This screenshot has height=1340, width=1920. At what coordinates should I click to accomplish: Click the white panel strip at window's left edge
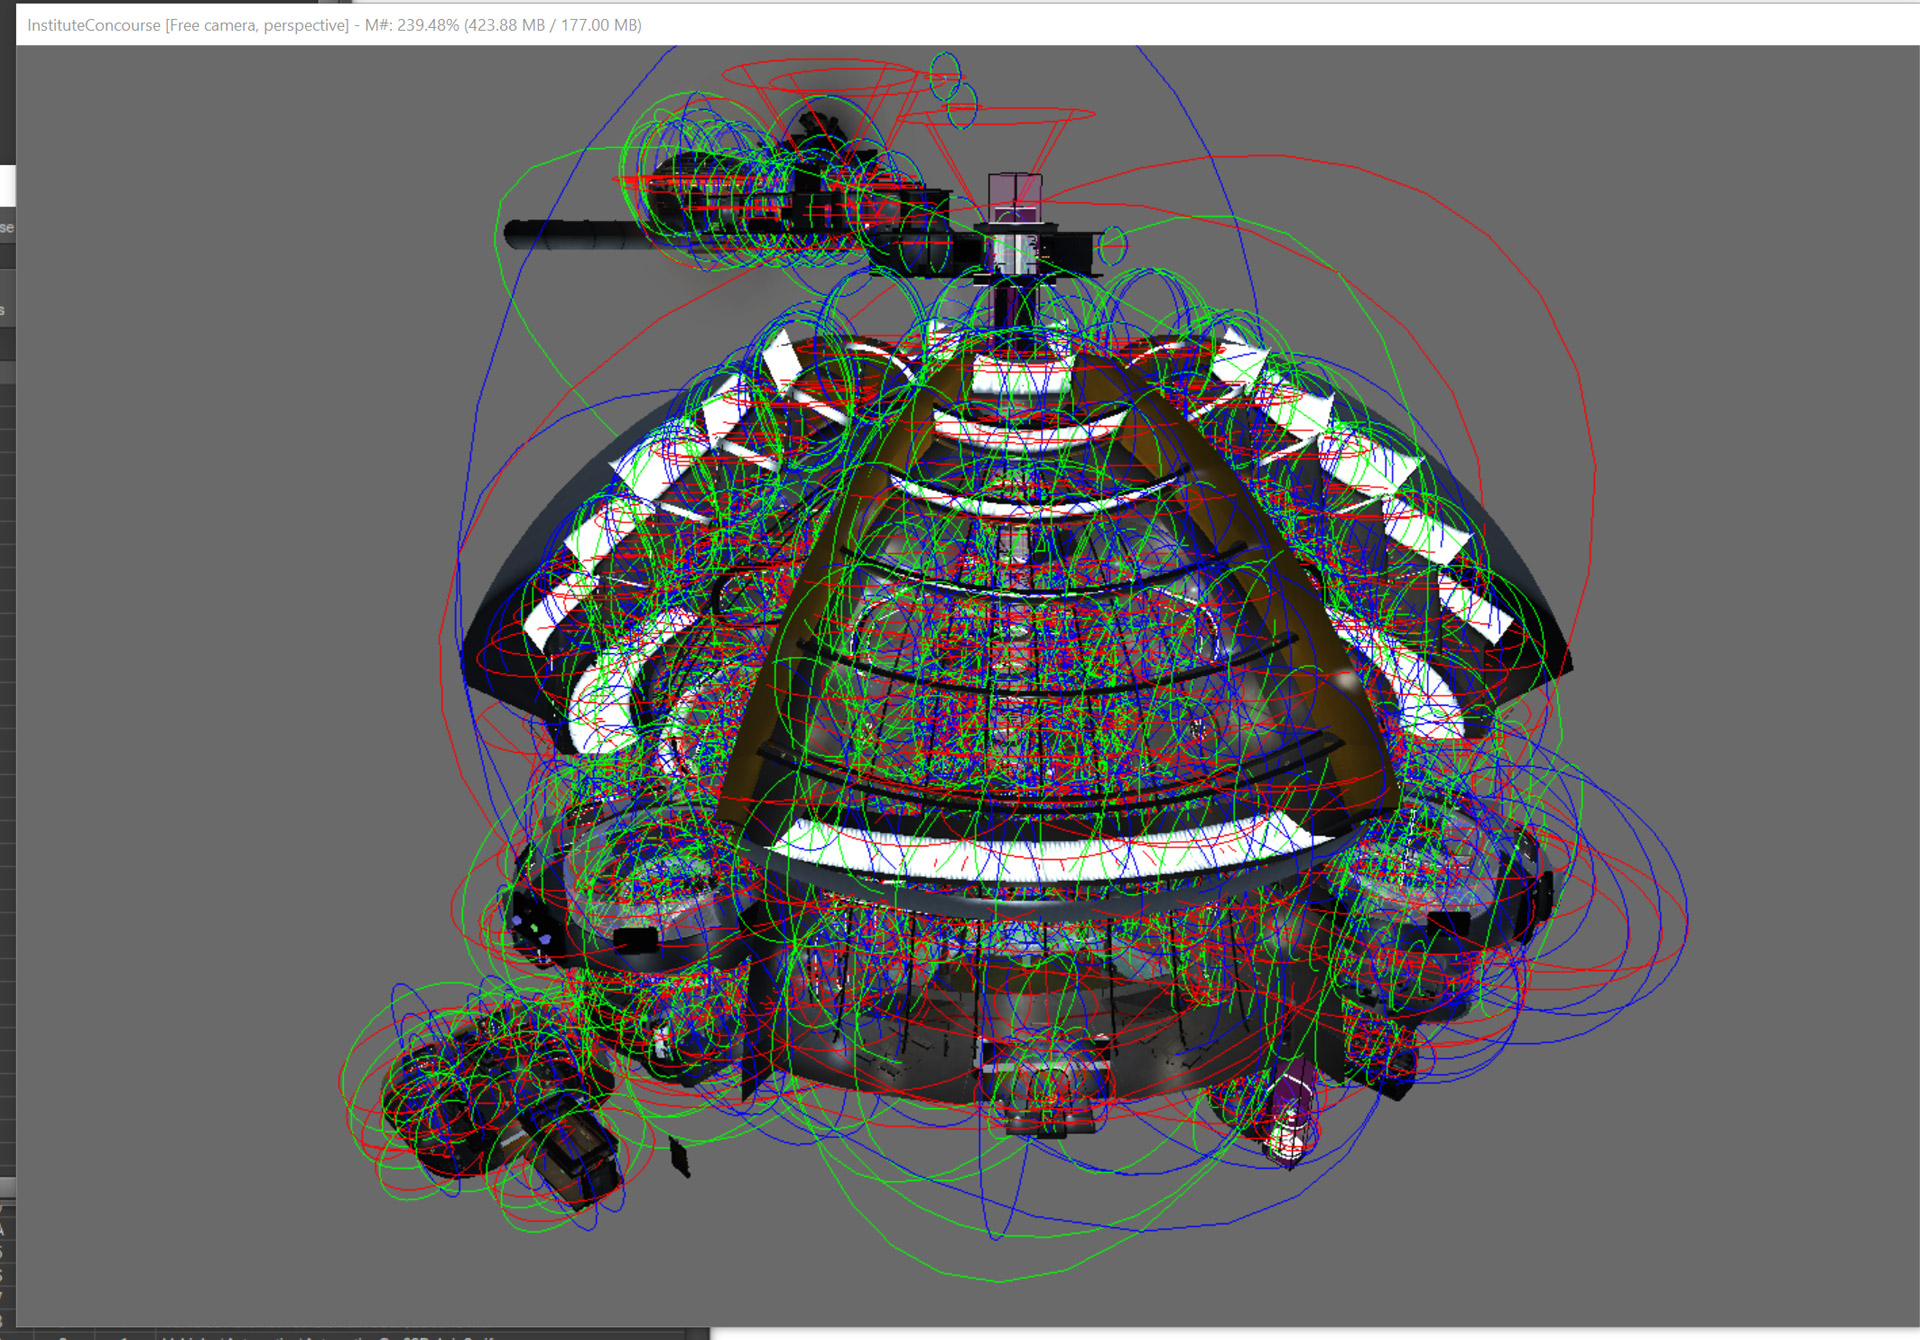(x=7, y=186)
